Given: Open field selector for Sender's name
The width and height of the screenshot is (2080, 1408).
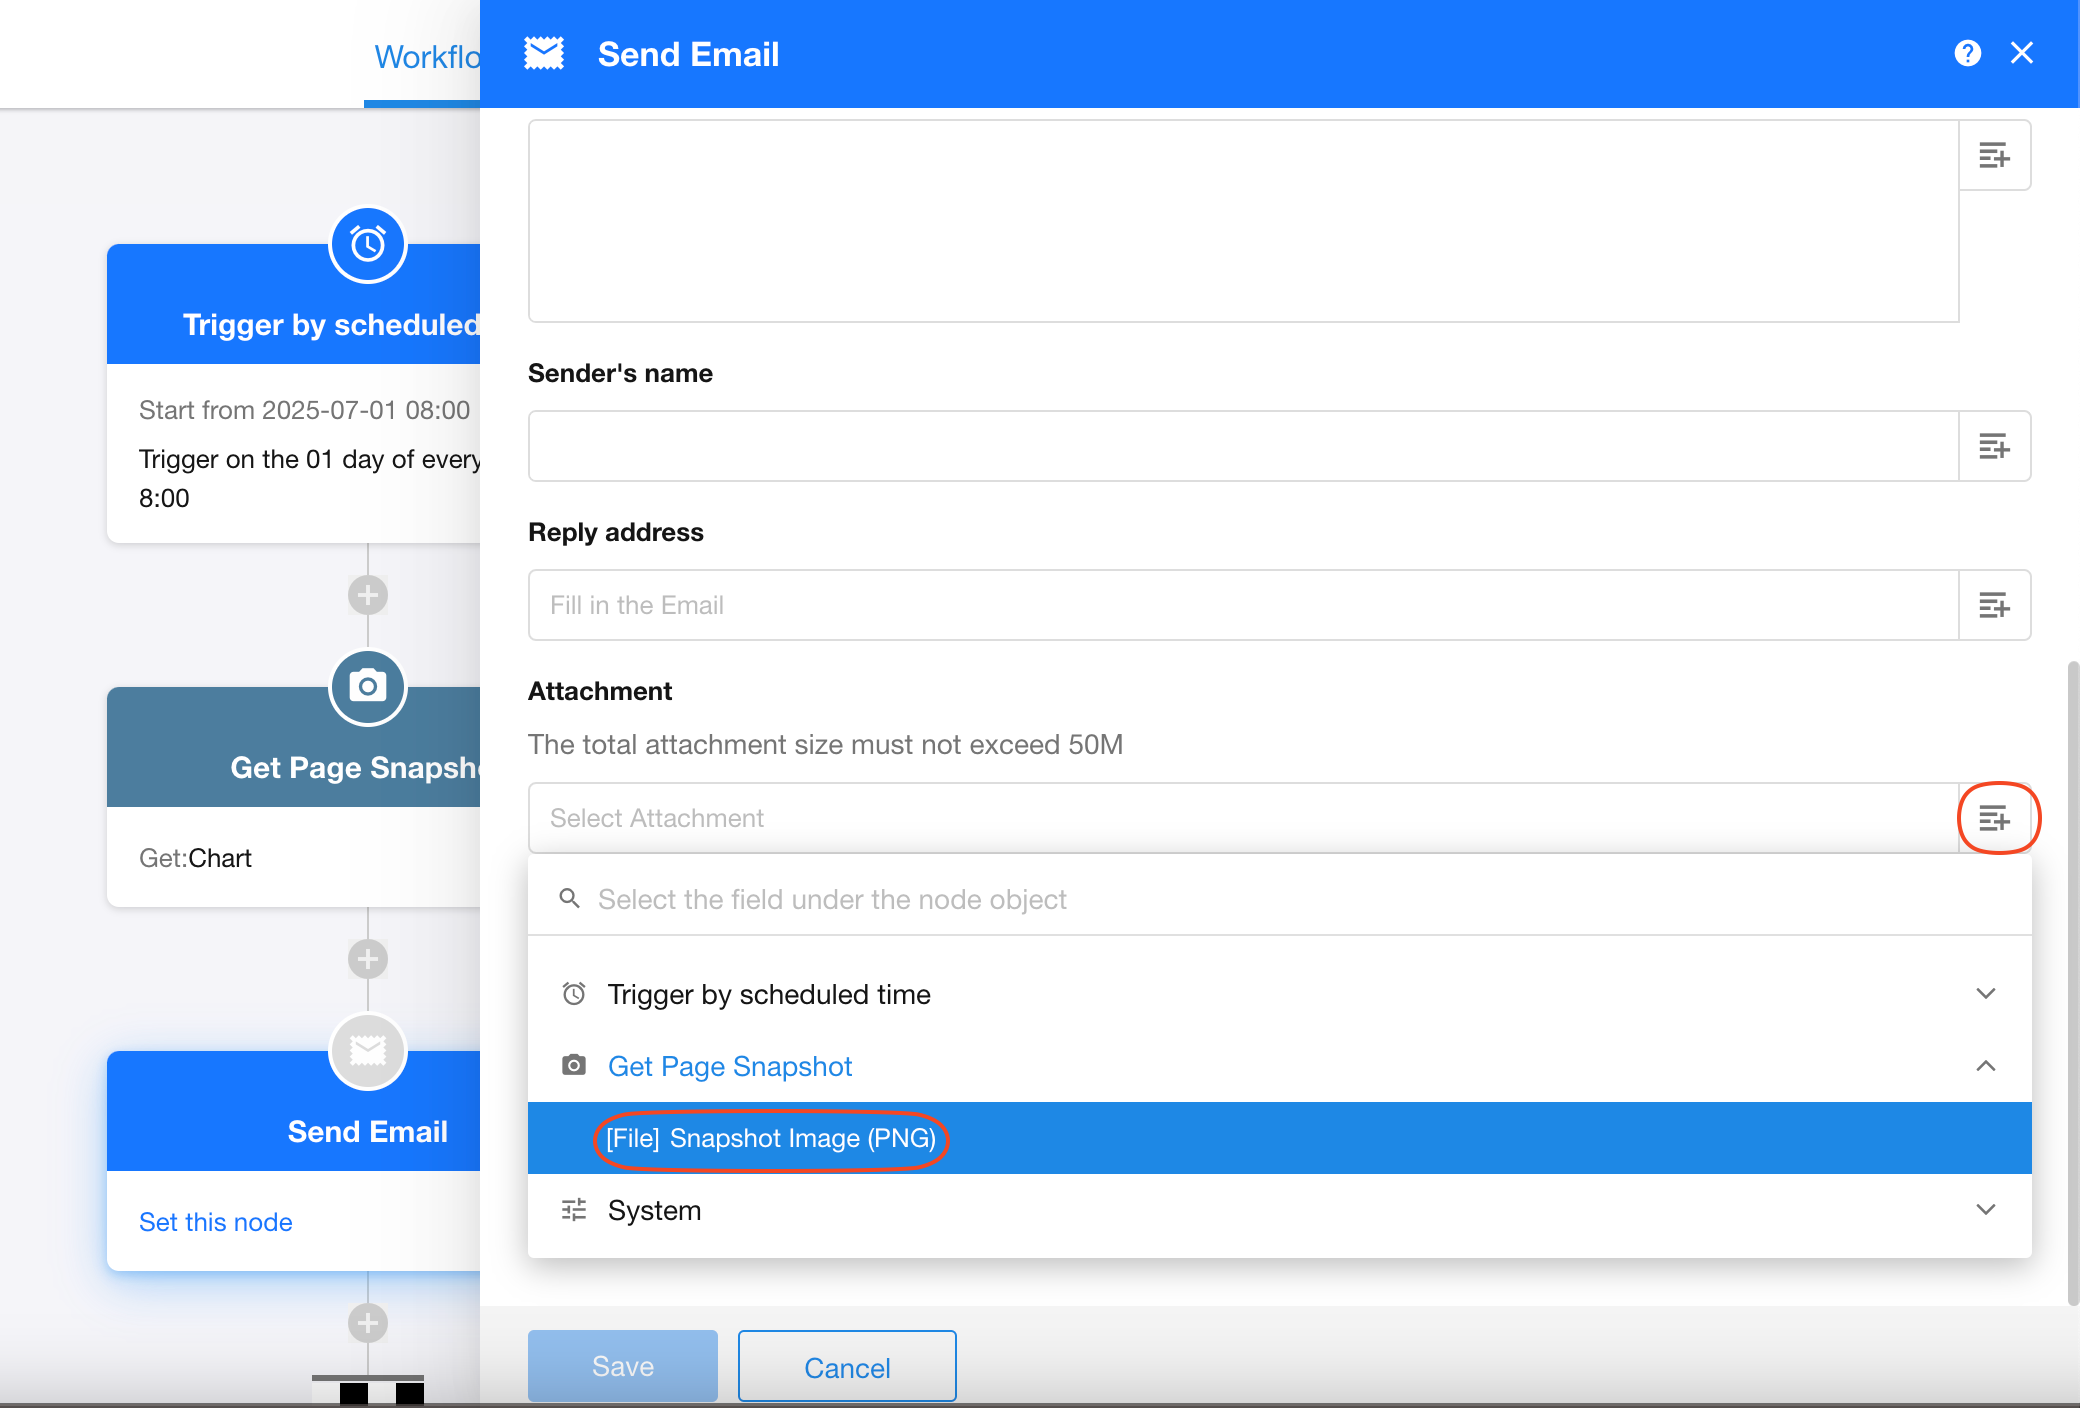Looking at the screenshot, I should [x=1994, y=446].
